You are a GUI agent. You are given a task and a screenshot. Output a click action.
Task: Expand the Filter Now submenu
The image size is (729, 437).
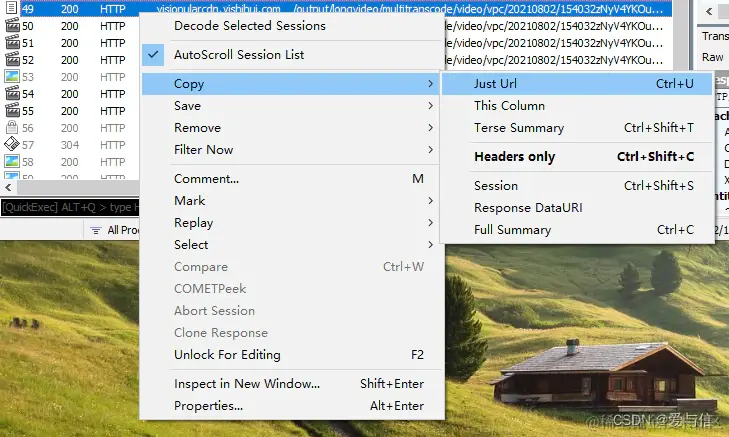coord(291,150)
